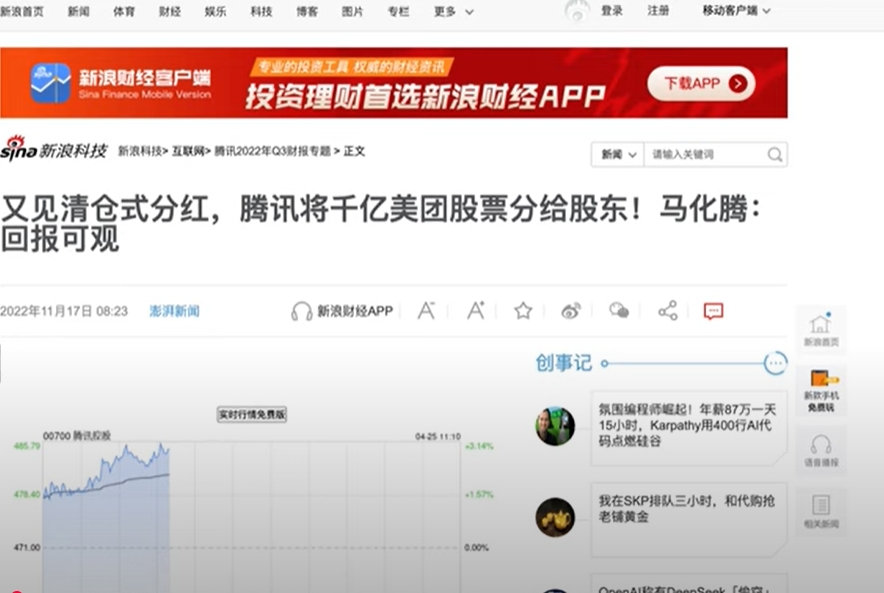
Task: Click the 新浪首页 home sidebar icon
Action: point(821,330)
